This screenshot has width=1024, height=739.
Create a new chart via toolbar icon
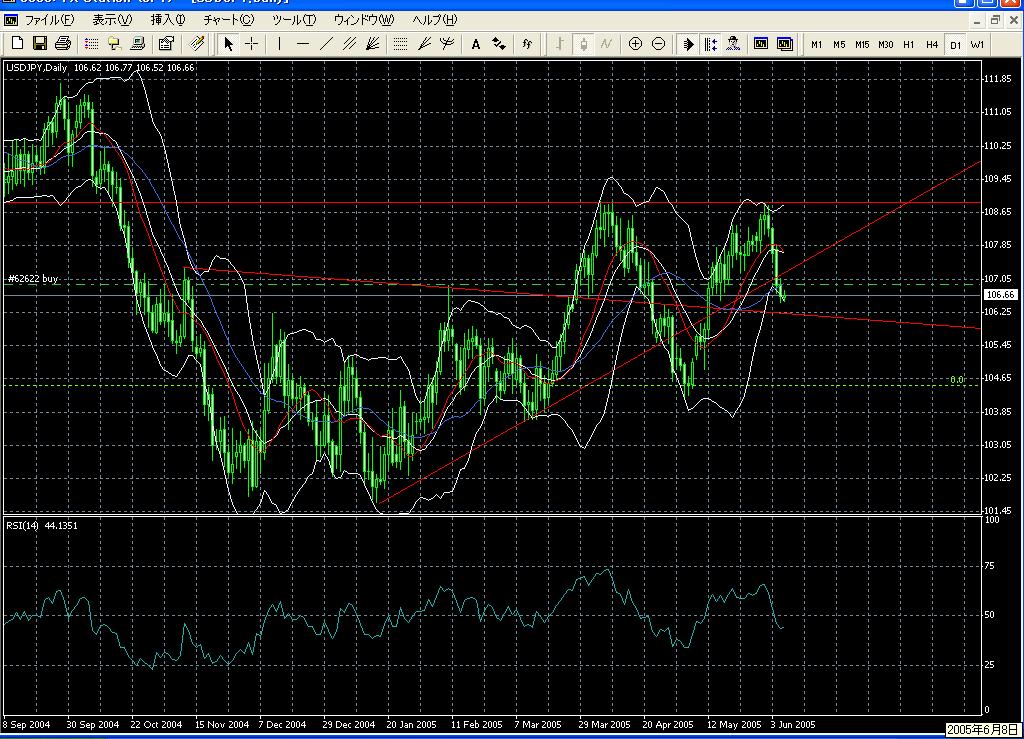point(18,44)
